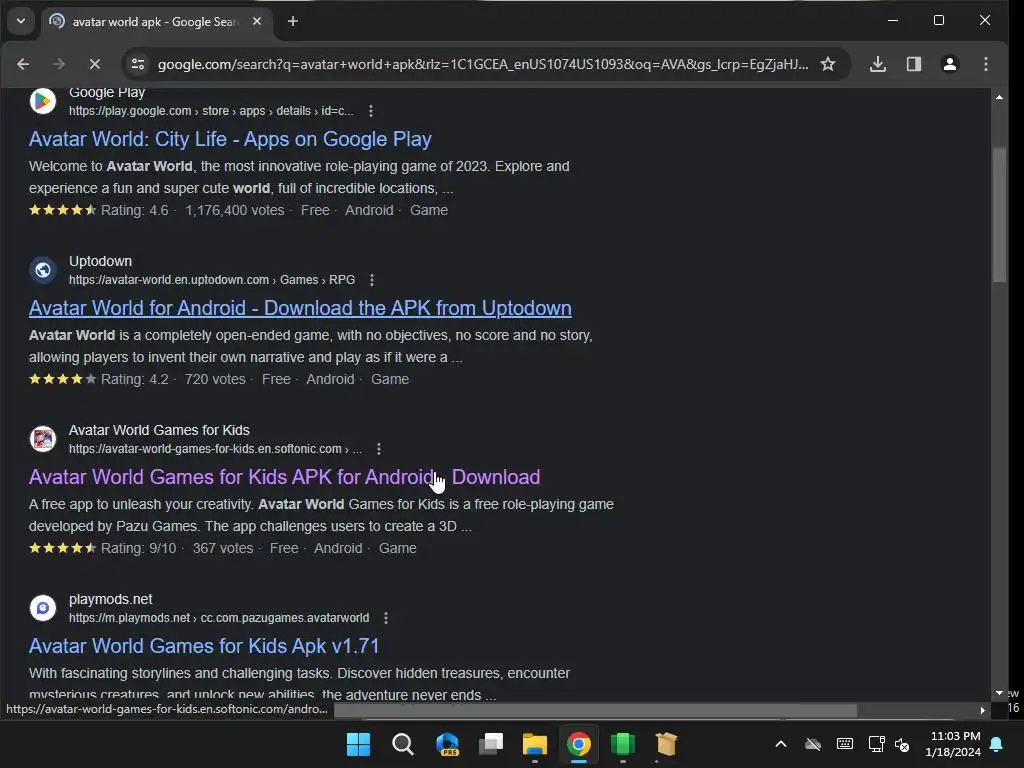1024x768 pixels.
Task: Click the play.google.com breadcrumb URL
Action: click(211, 111)
